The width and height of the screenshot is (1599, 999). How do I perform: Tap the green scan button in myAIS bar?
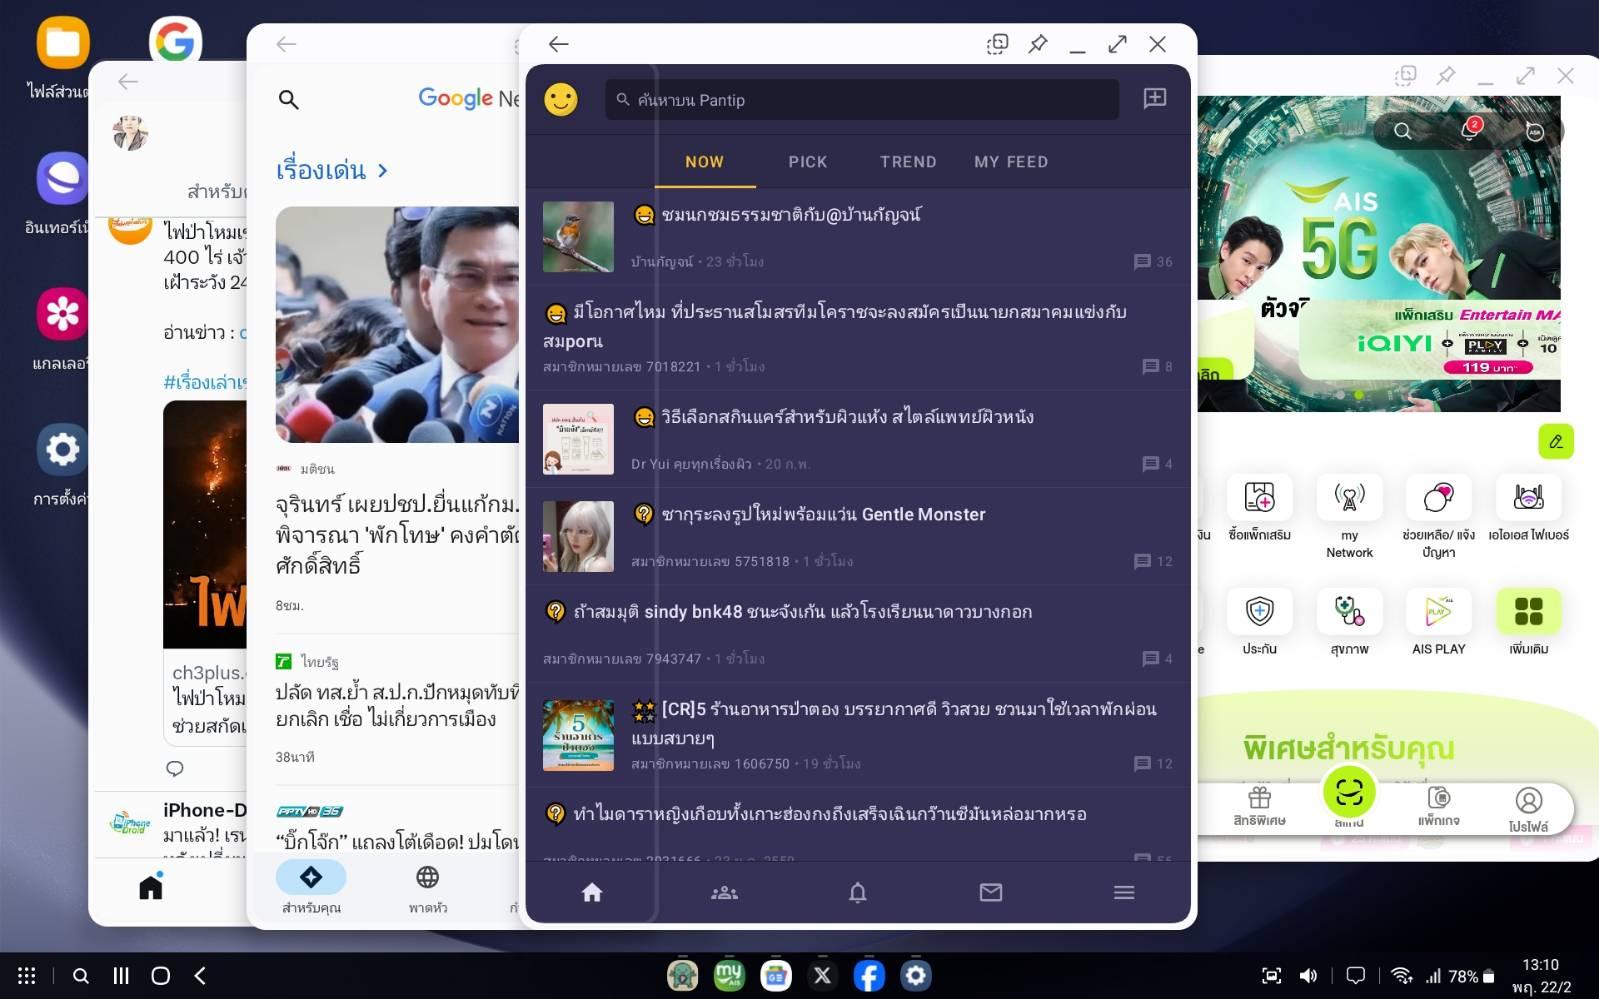(1349, 793)
